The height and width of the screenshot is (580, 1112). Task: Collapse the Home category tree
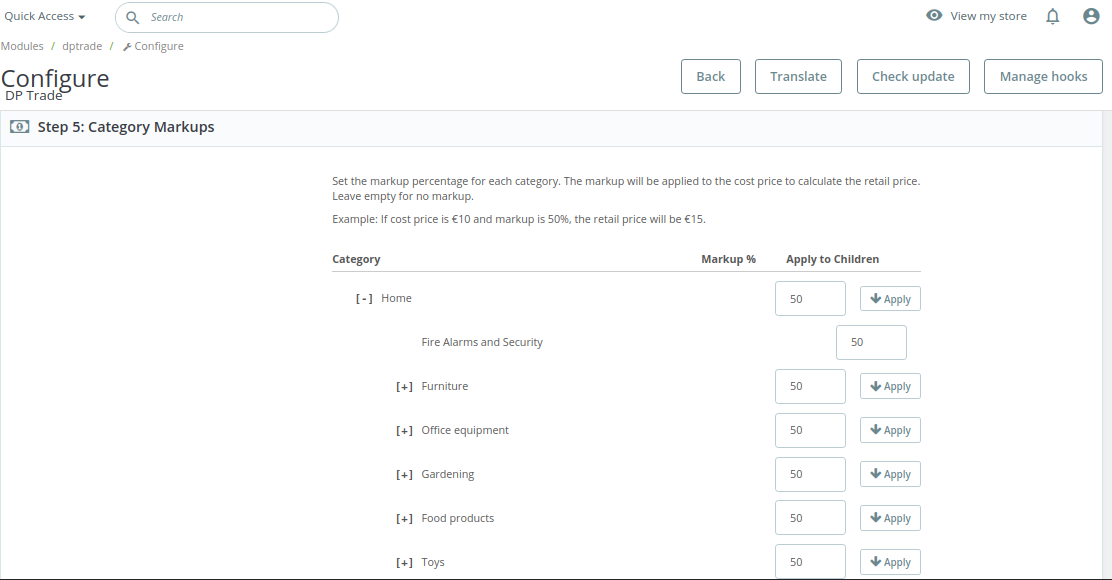click(x=364, y=299)
